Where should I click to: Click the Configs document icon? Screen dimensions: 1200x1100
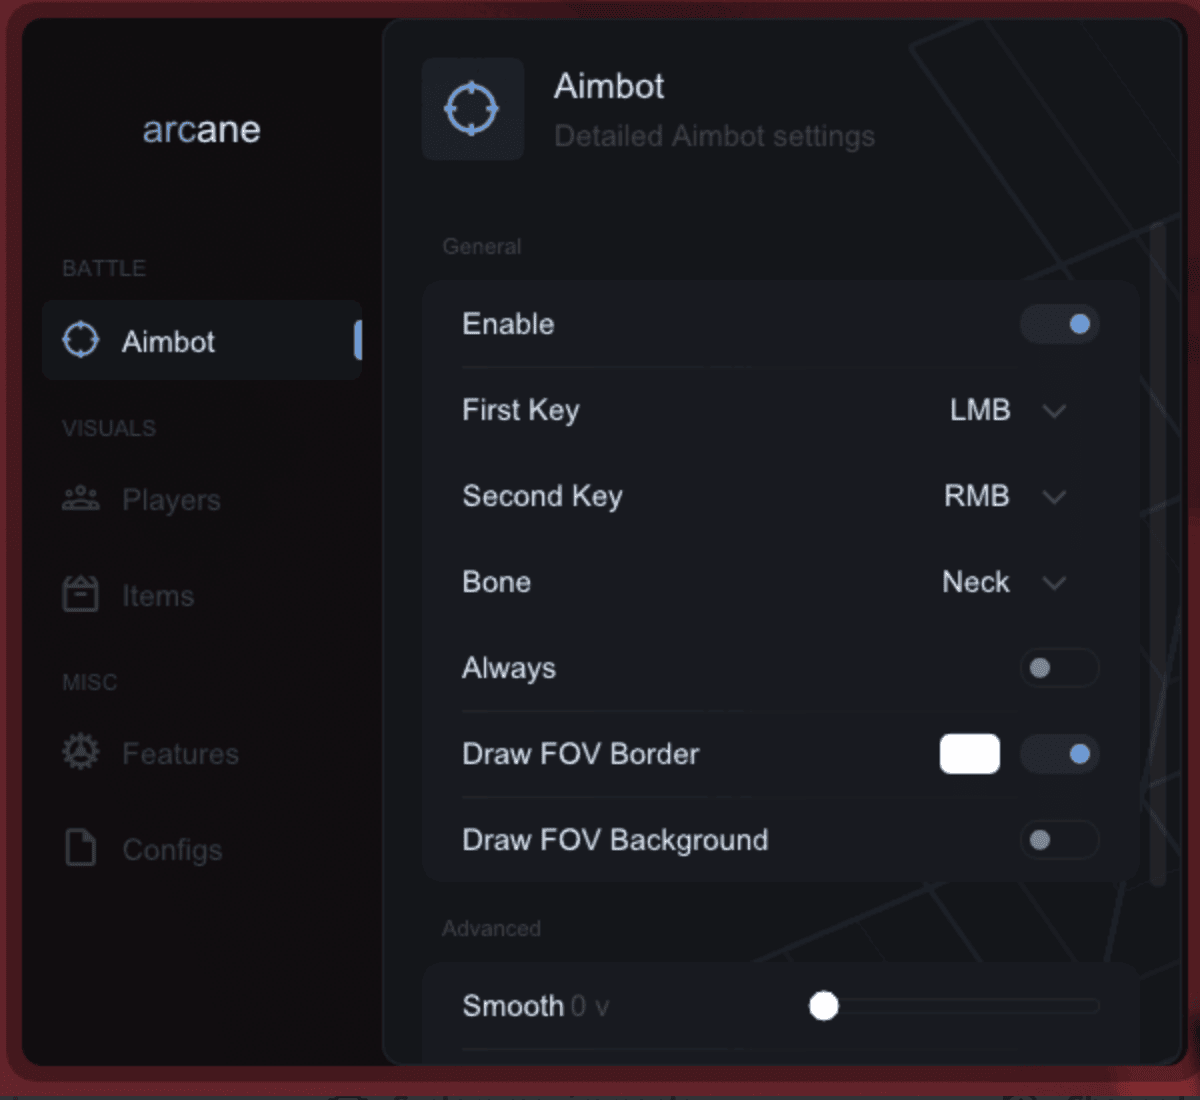[80, 847]
